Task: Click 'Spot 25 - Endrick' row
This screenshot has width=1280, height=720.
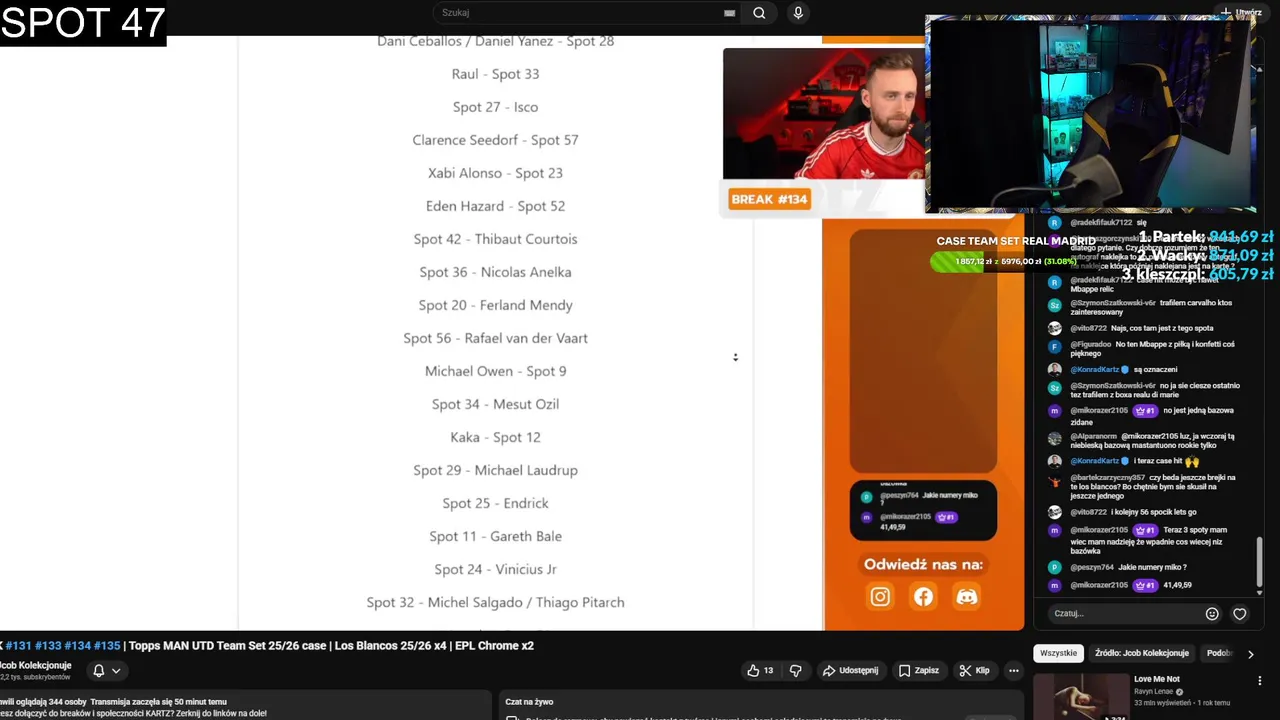Action: point(495,503)
